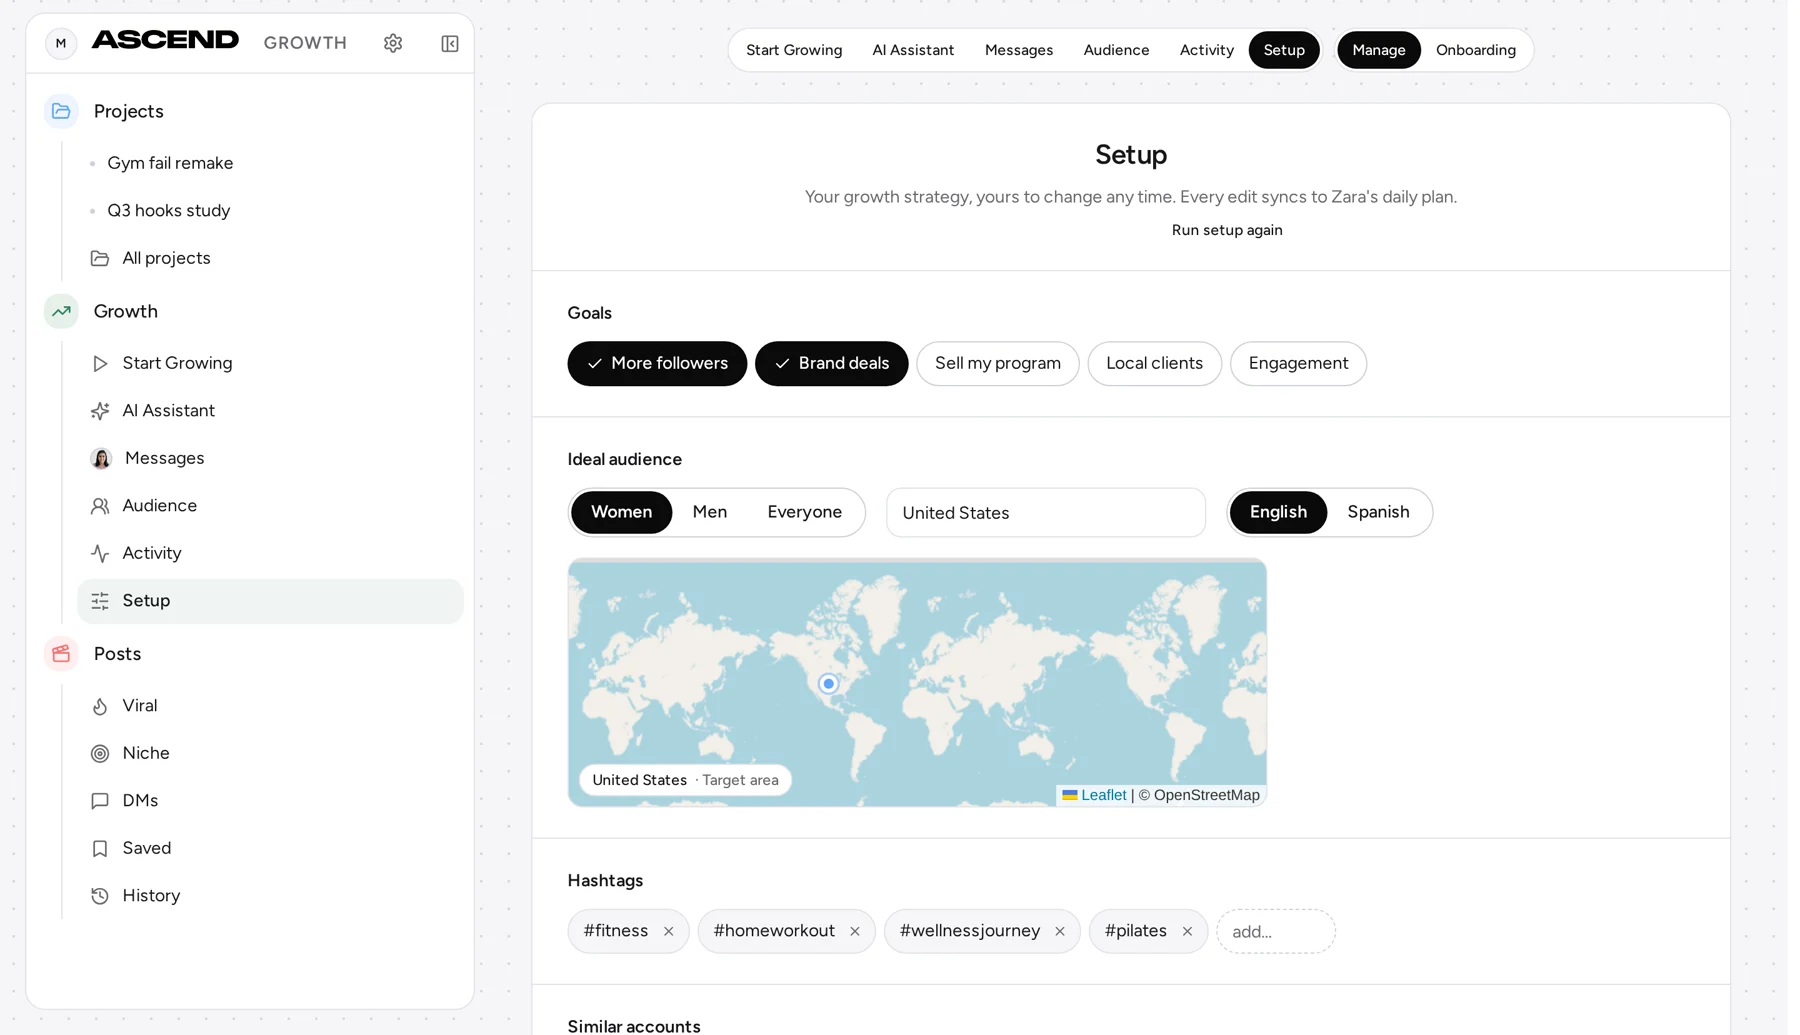Click the GROWTH workspace label

(305, 43)
